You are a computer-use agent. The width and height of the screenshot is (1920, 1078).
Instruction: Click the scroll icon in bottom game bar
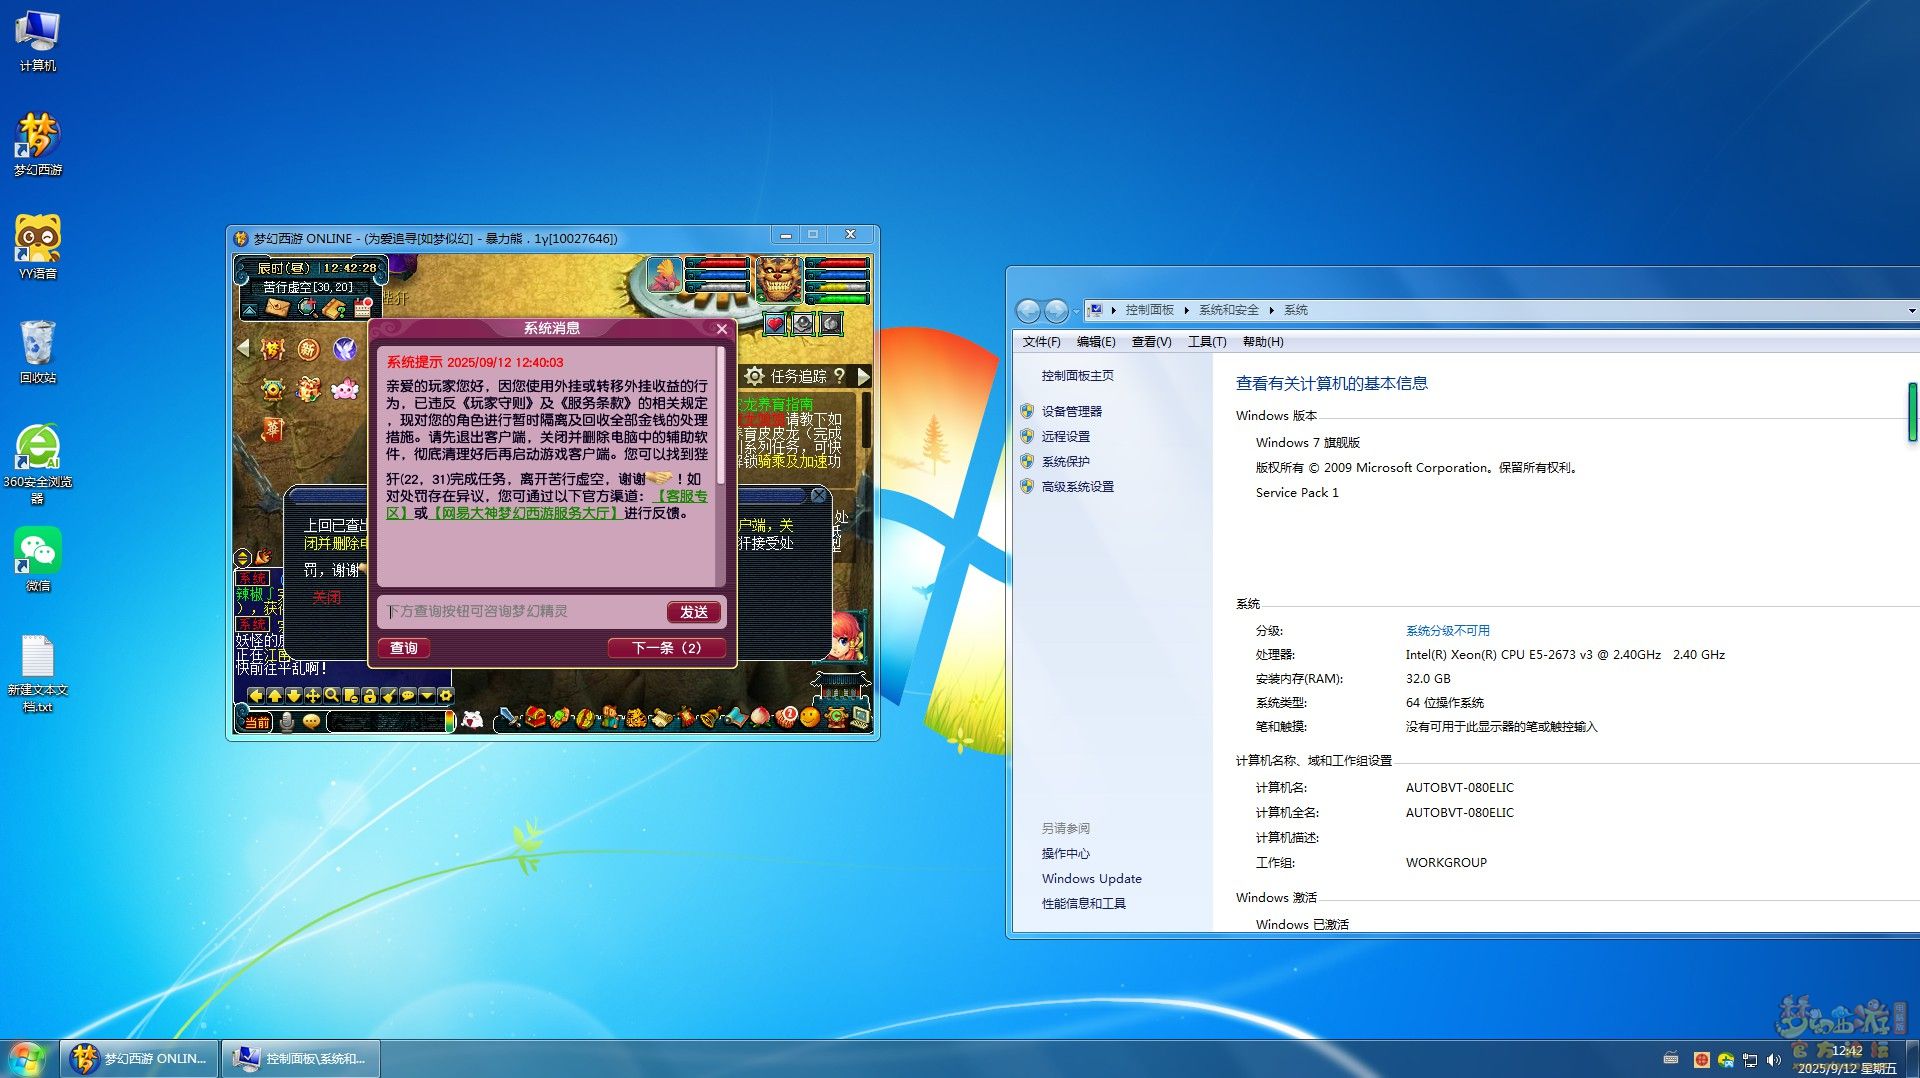click(x=661, y=717)
